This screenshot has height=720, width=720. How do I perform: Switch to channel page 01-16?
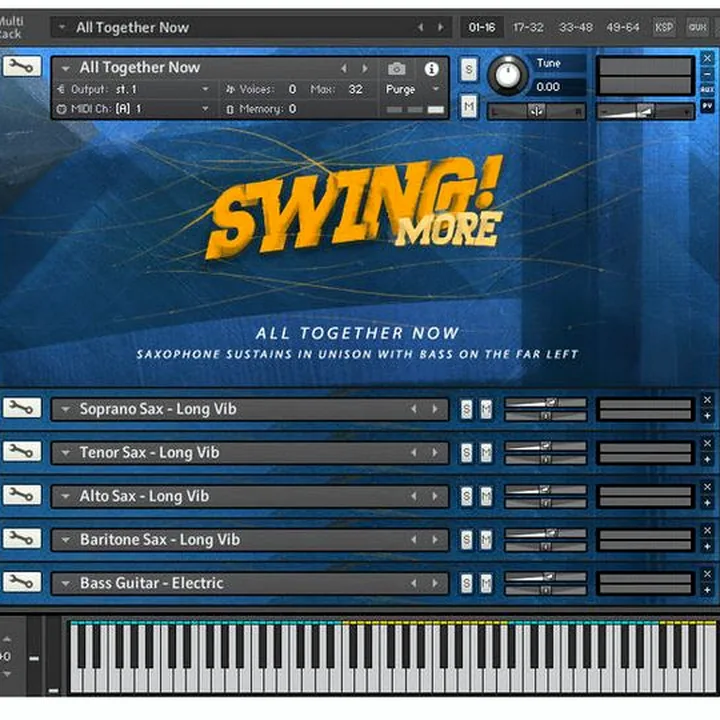tap(482, 28)
